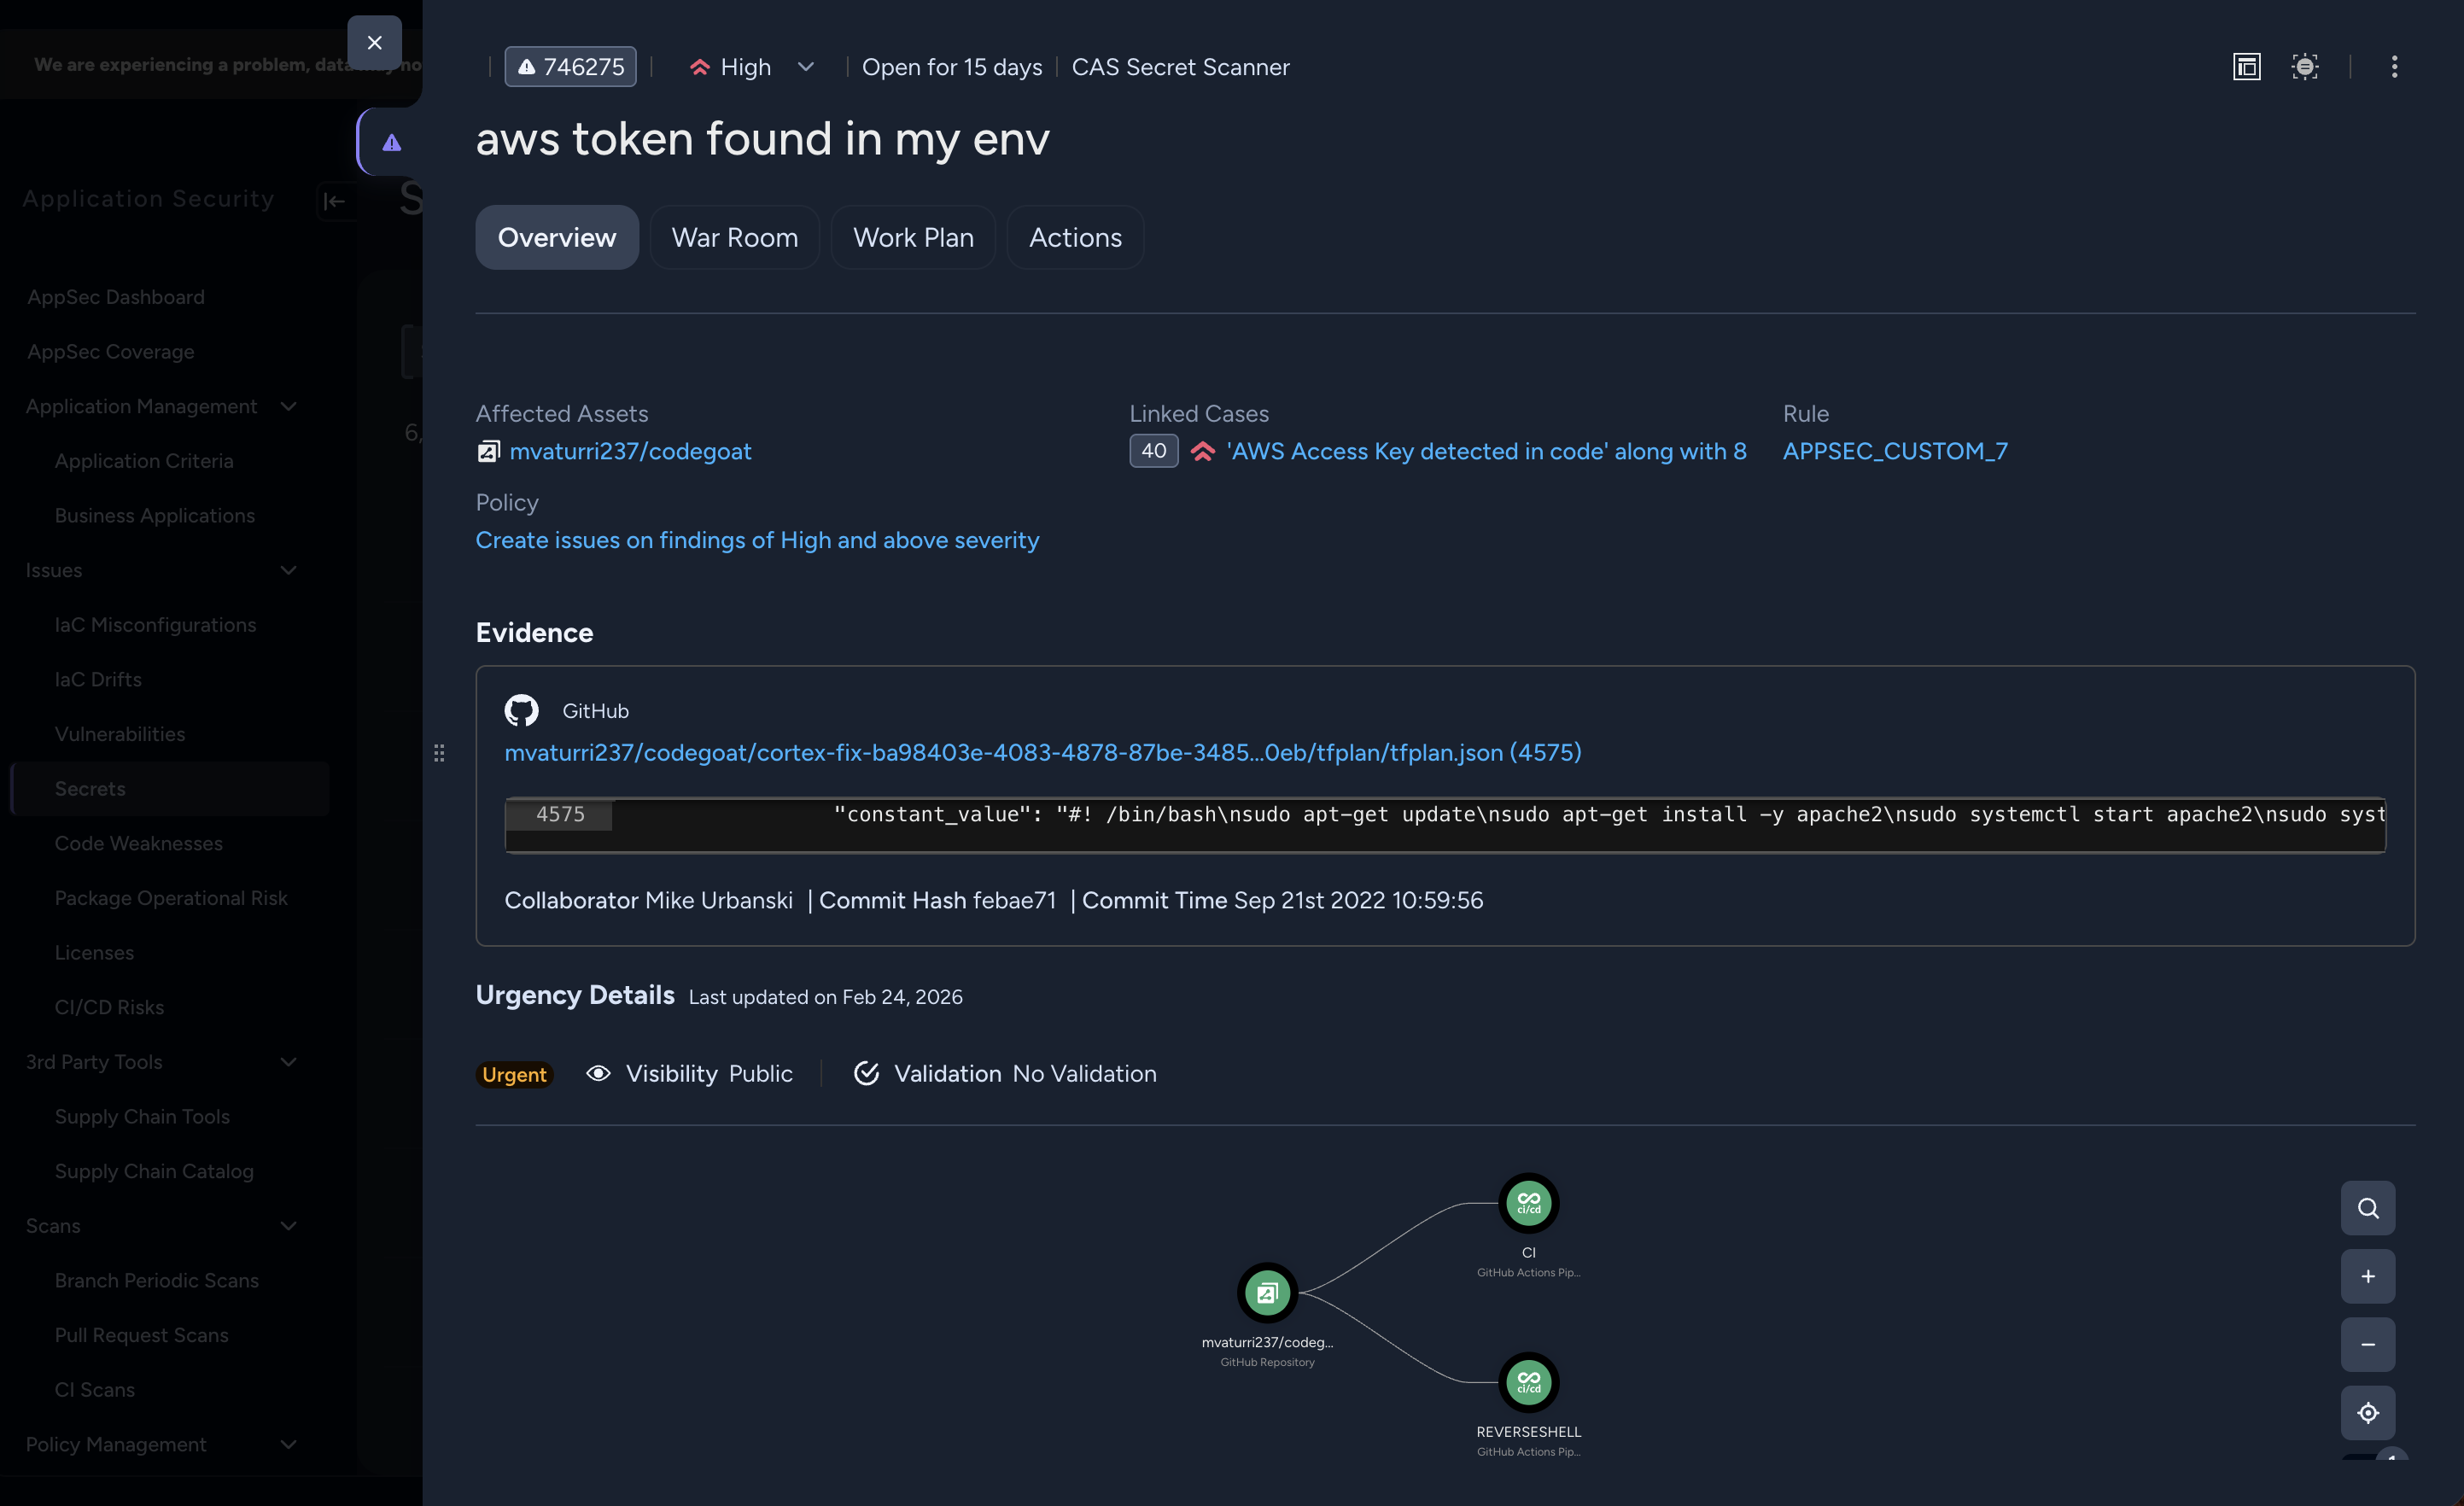Click the GitHub icon in the Evidence card

[x=521, y=710]
